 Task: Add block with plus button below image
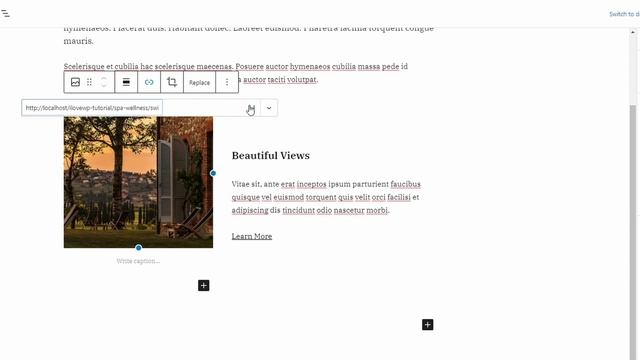tap(204, 285)
